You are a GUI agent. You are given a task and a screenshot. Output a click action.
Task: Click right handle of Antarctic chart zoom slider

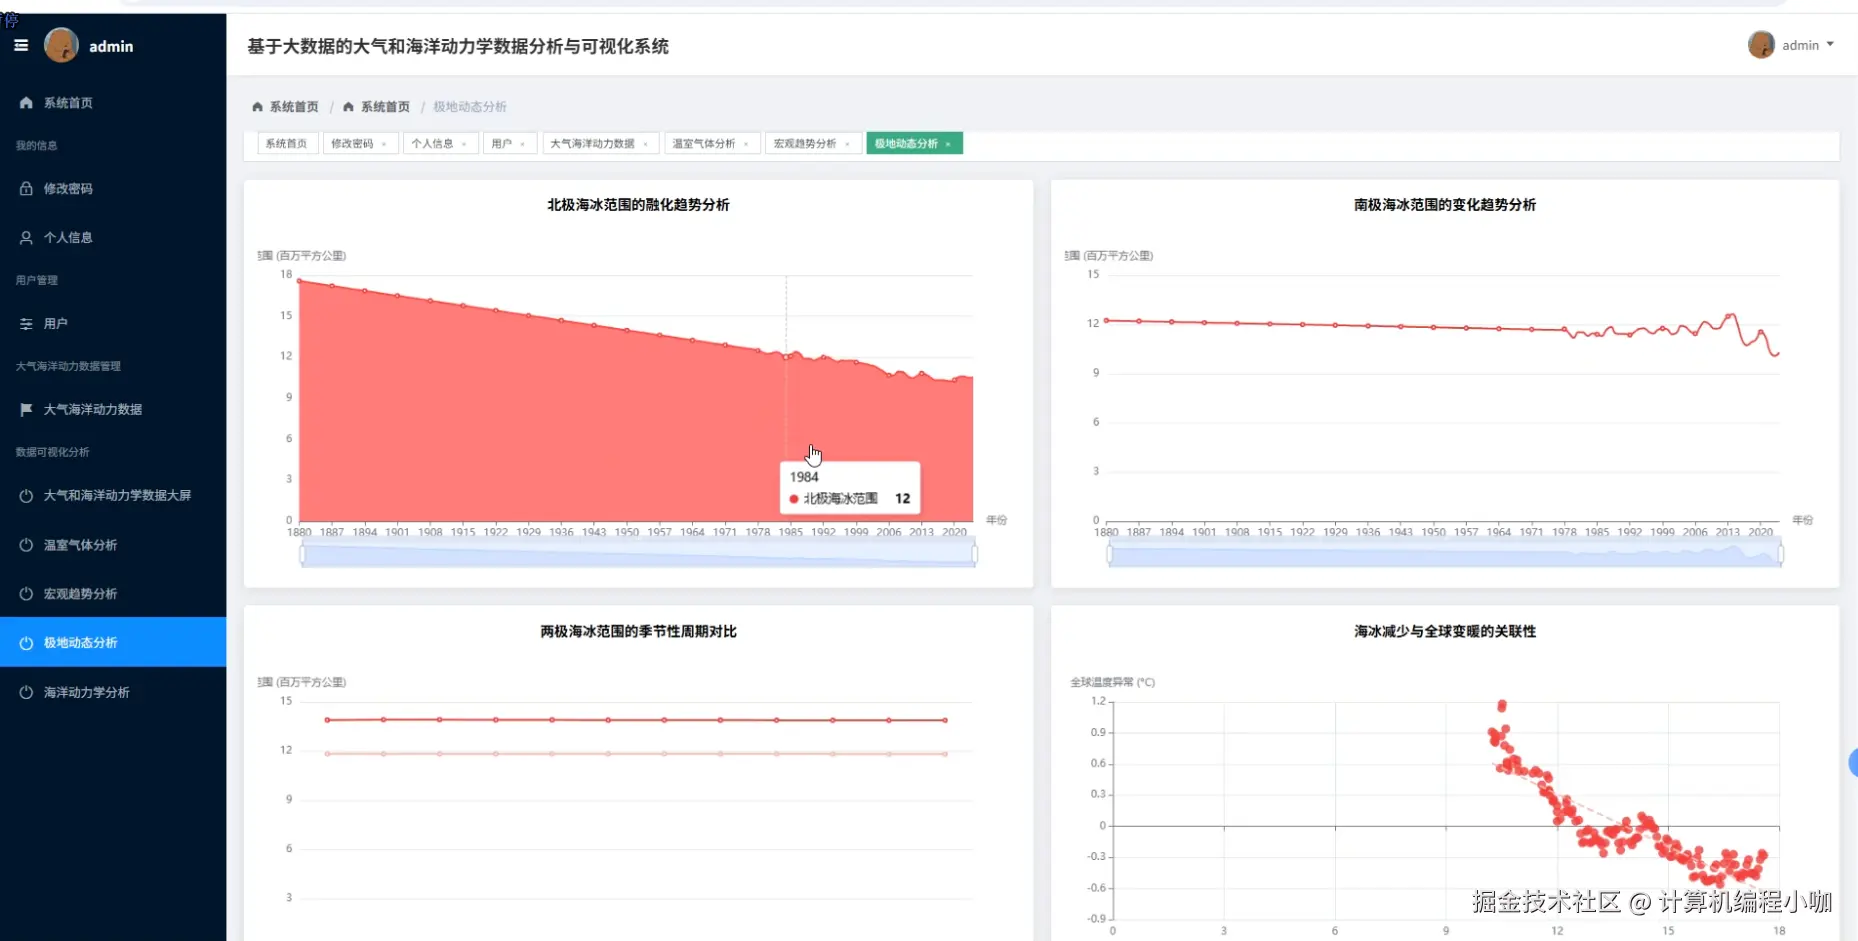click(x=1780, y=553)
